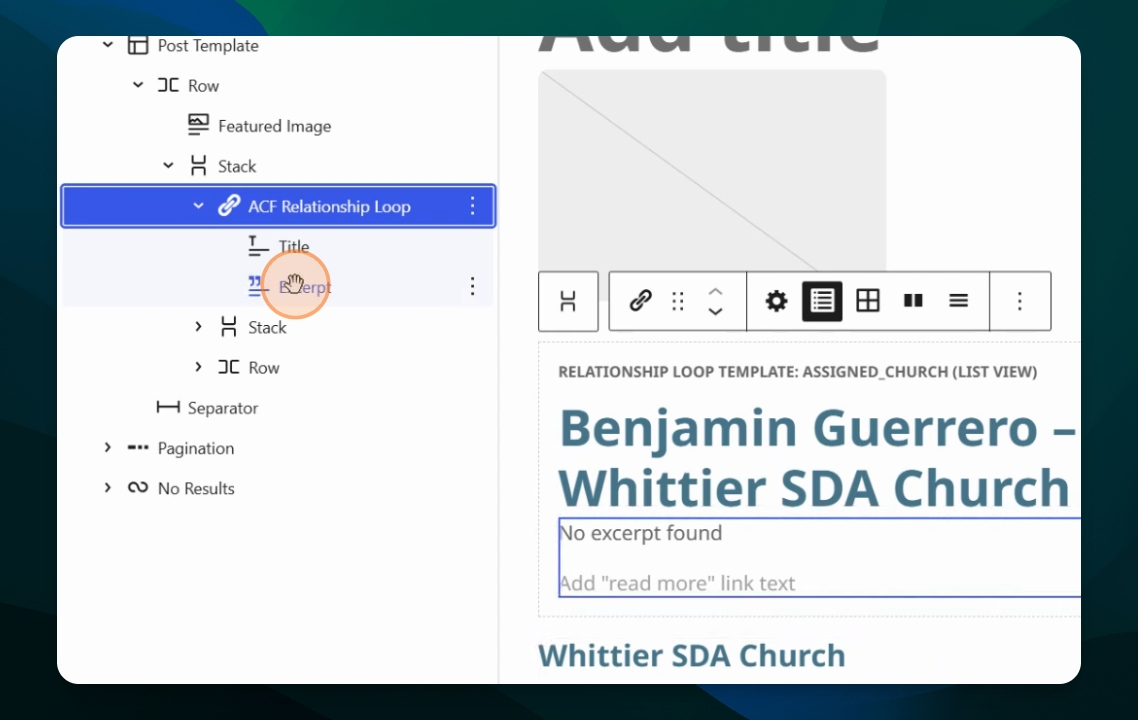Screen dimensions: 1138x720
Task: Click the Whittier SDA Church lower heading
Action: tap(692, 655)
